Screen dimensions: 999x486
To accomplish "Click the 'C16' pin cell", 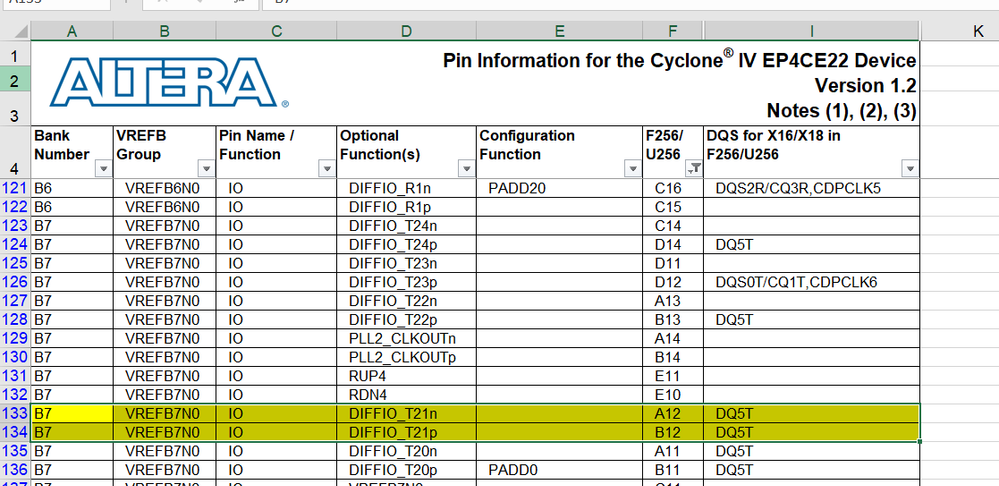I will pos(673,189).
